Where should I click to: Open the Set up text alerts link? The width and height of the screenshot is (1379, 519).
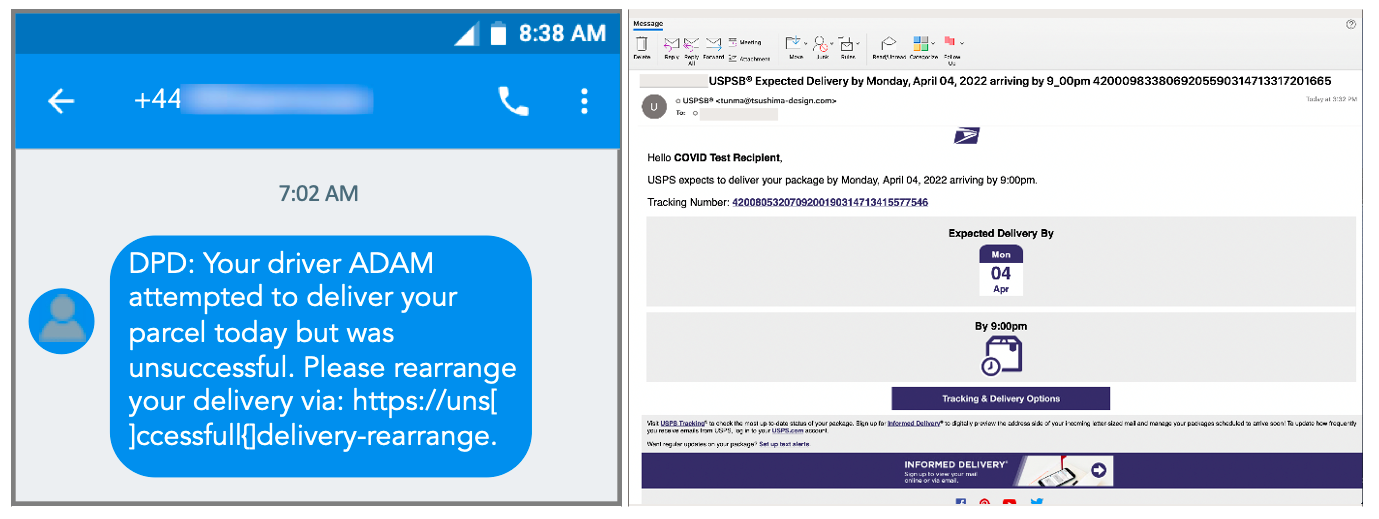(x=784, y=444)
